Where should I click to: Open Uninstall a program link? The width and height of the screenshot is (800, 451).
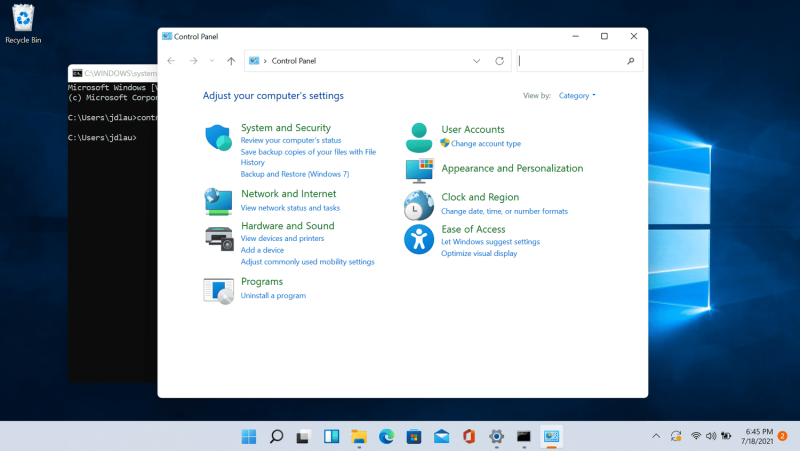pyautogui.click(x=273, y=296)
